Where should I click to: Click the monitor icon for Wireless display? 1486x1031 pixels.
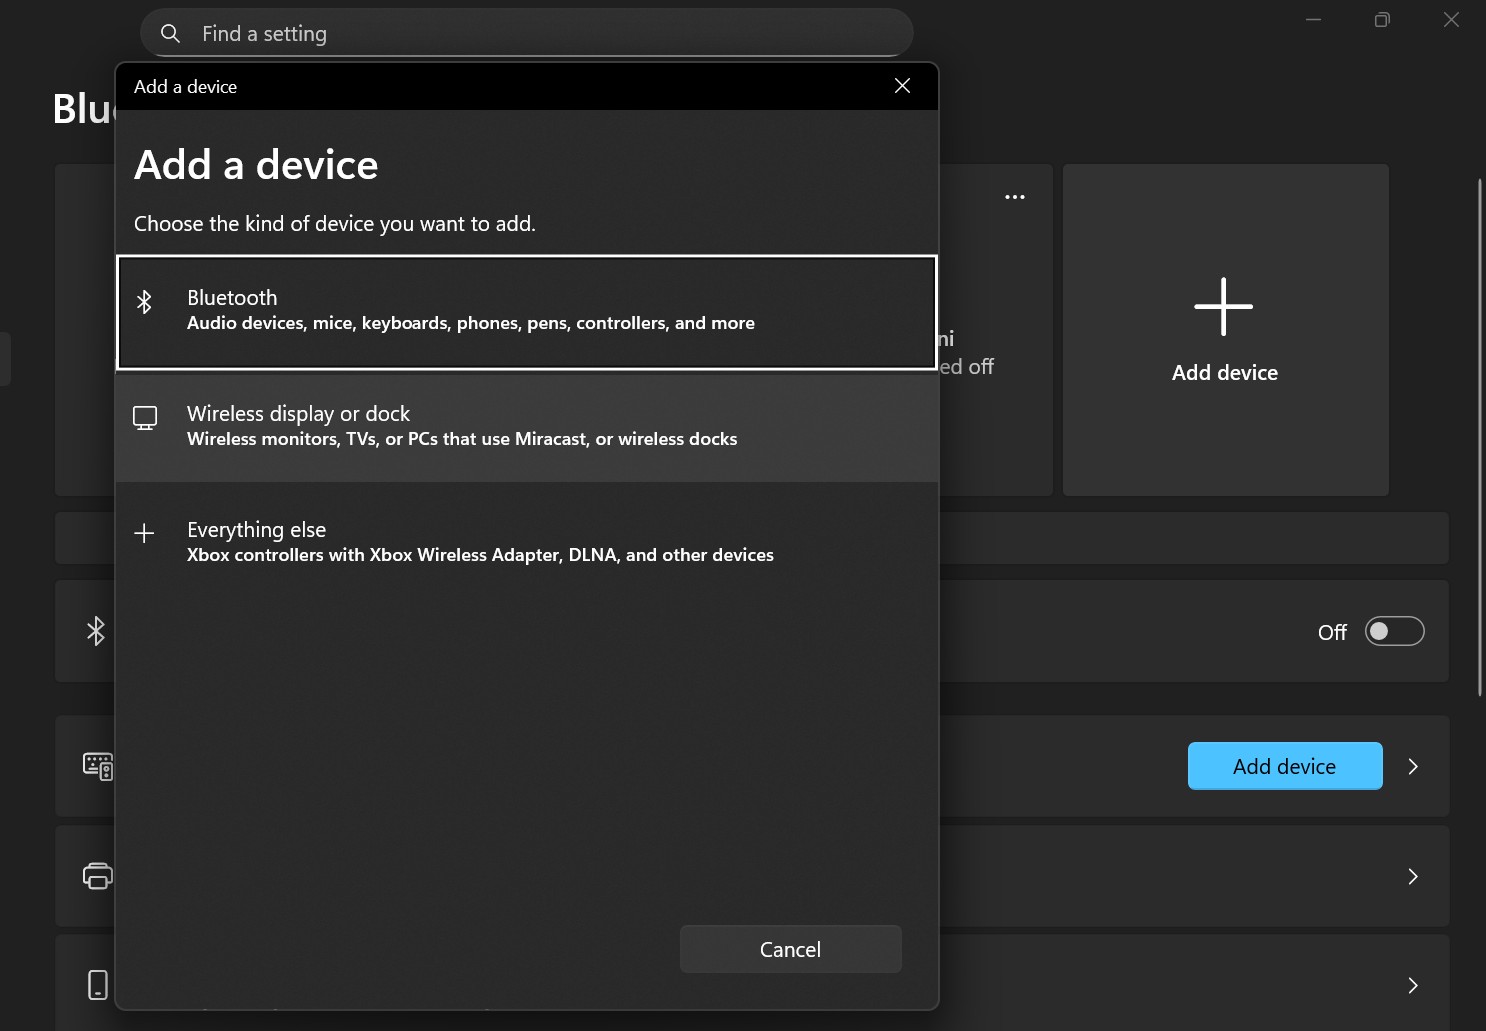point(145,418)
